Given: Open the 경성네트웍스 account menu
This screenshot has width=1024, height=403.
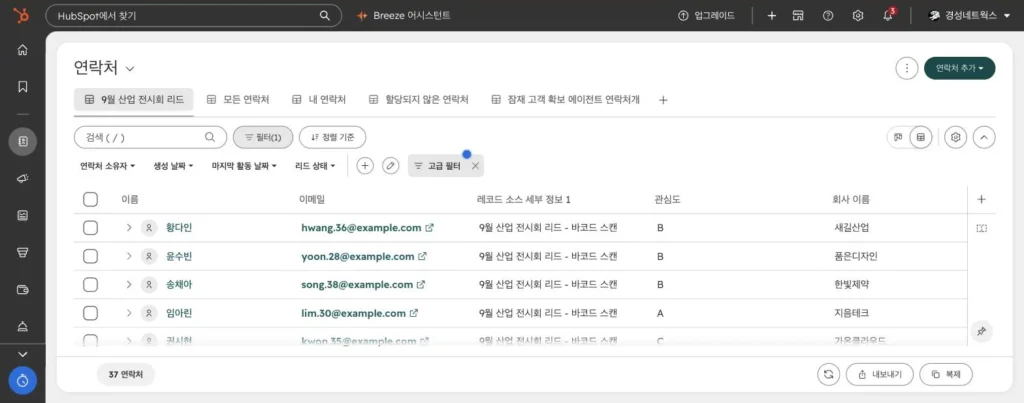Looking at the screenshot, I should [x=969, y=16].
